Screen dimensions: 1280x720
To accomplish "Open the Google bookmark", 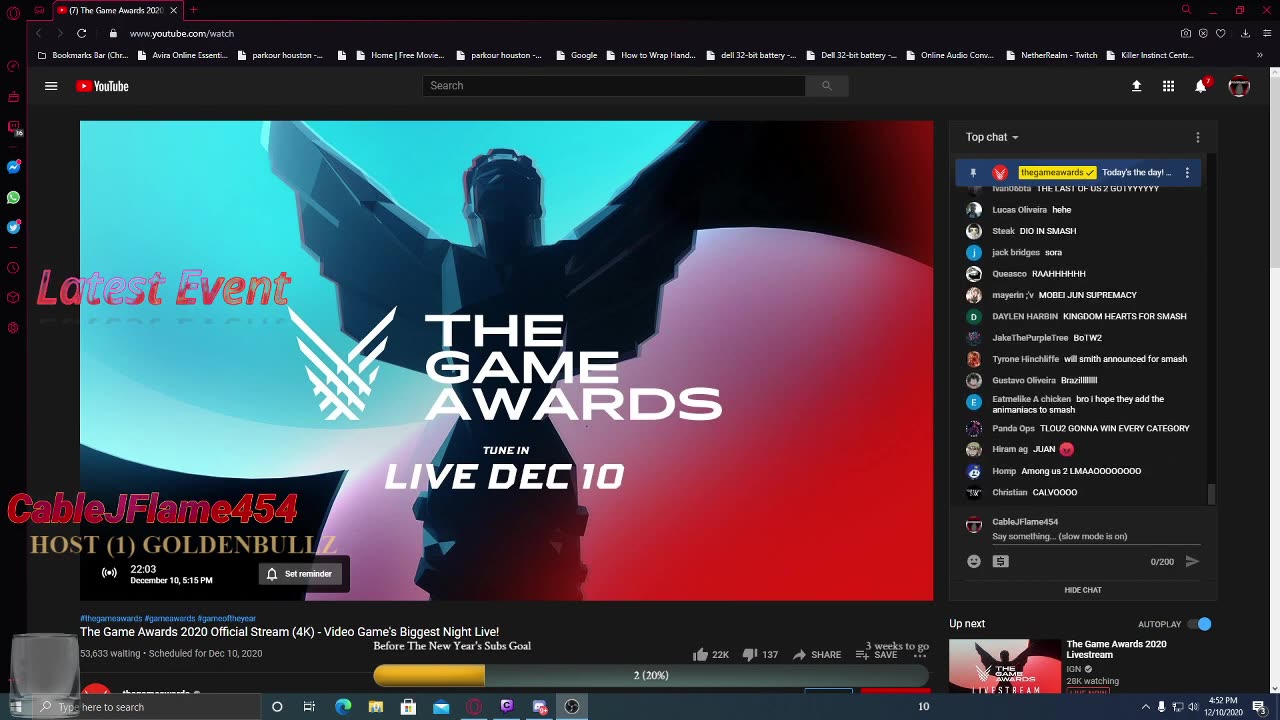I will (577, 55).
